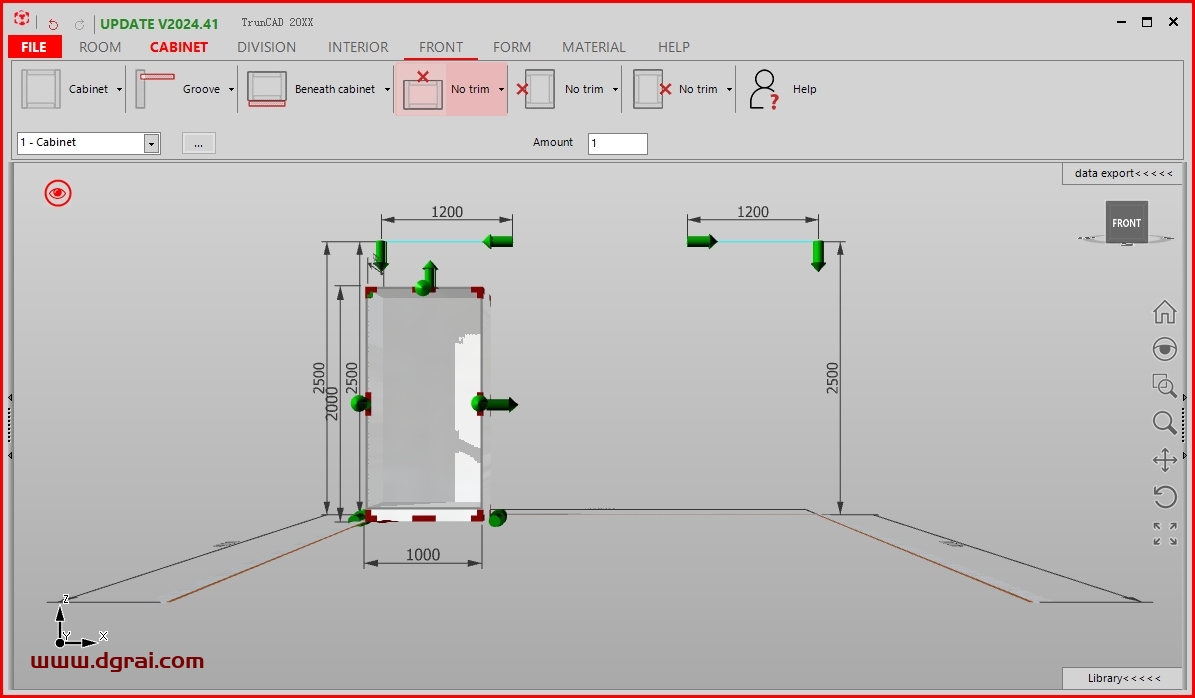This screenshot has width=1195, height=698.
Task: Open the data export panel
Action: coord(1123,174)
